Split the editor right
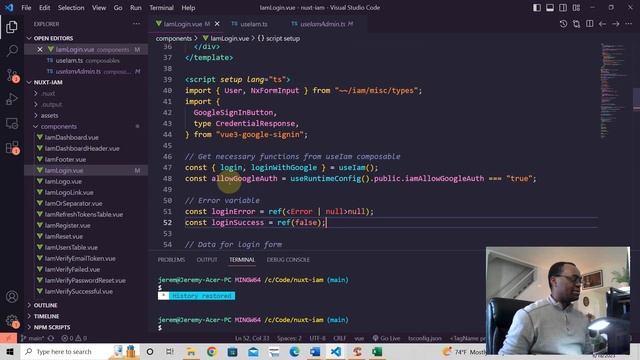Viewport: 640px width, 360px height. pyautogui.click(x=589, y=24)
